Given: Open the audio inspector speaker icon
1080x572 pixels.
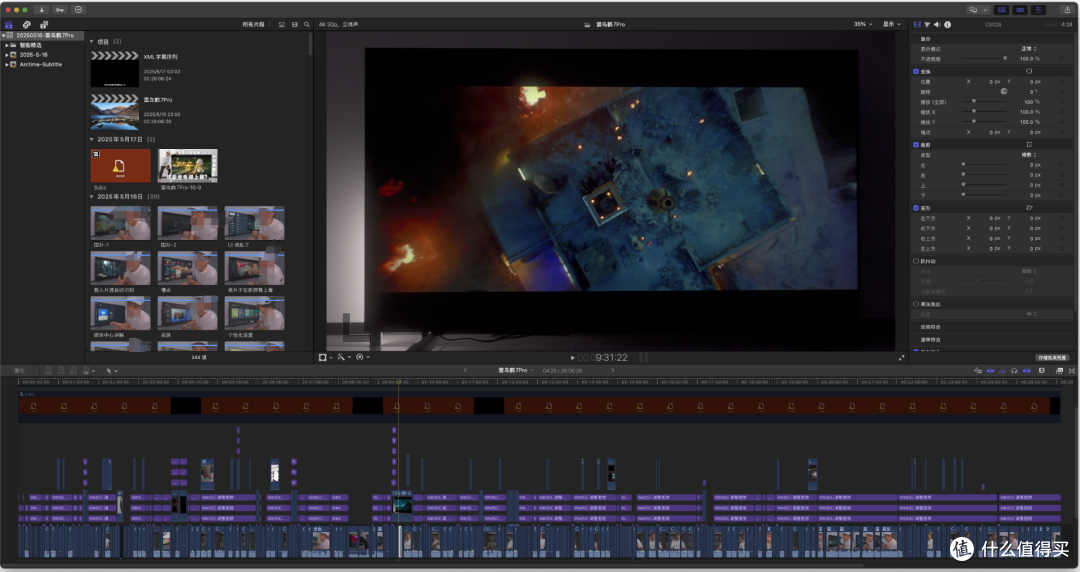Looking at the screenshot, I should coord(937,25).
